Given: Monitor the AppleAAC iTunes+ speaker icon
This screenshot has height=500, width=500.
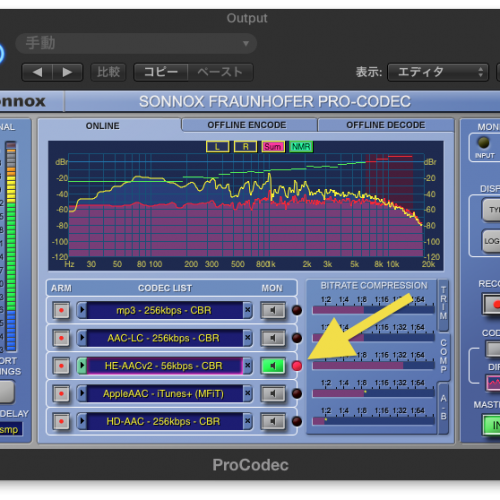Looking at the screenshot, I should [273, 394].
